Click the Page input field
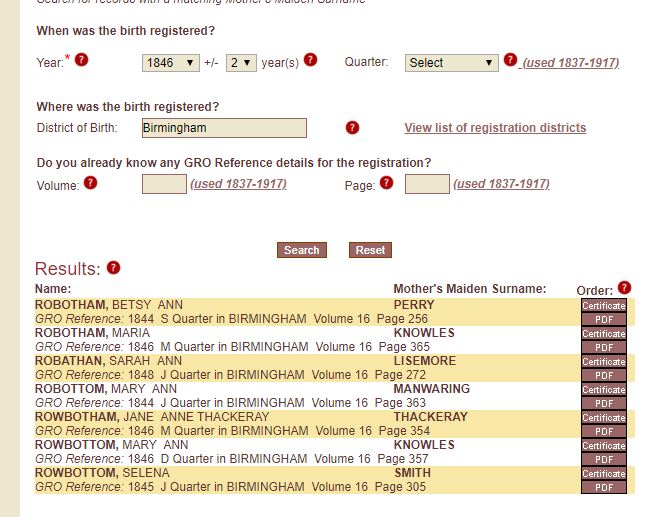The height and width of the screenshot is (517, 650). point(427,184)
